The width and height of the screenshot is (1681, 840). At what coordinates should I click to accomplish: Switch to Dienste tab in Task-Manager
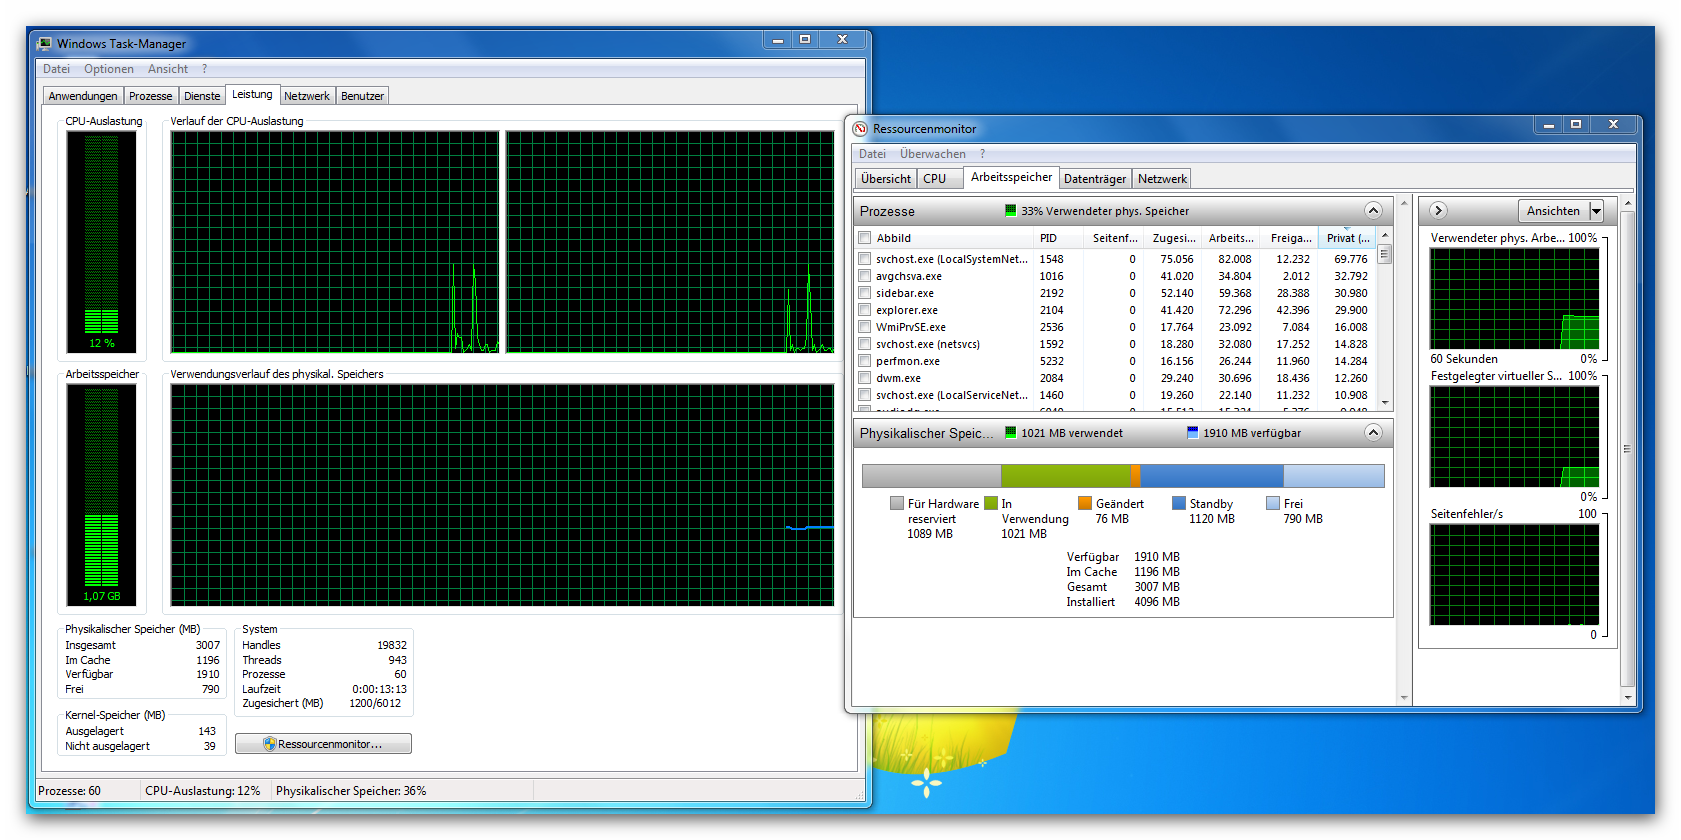pos(202,96)
